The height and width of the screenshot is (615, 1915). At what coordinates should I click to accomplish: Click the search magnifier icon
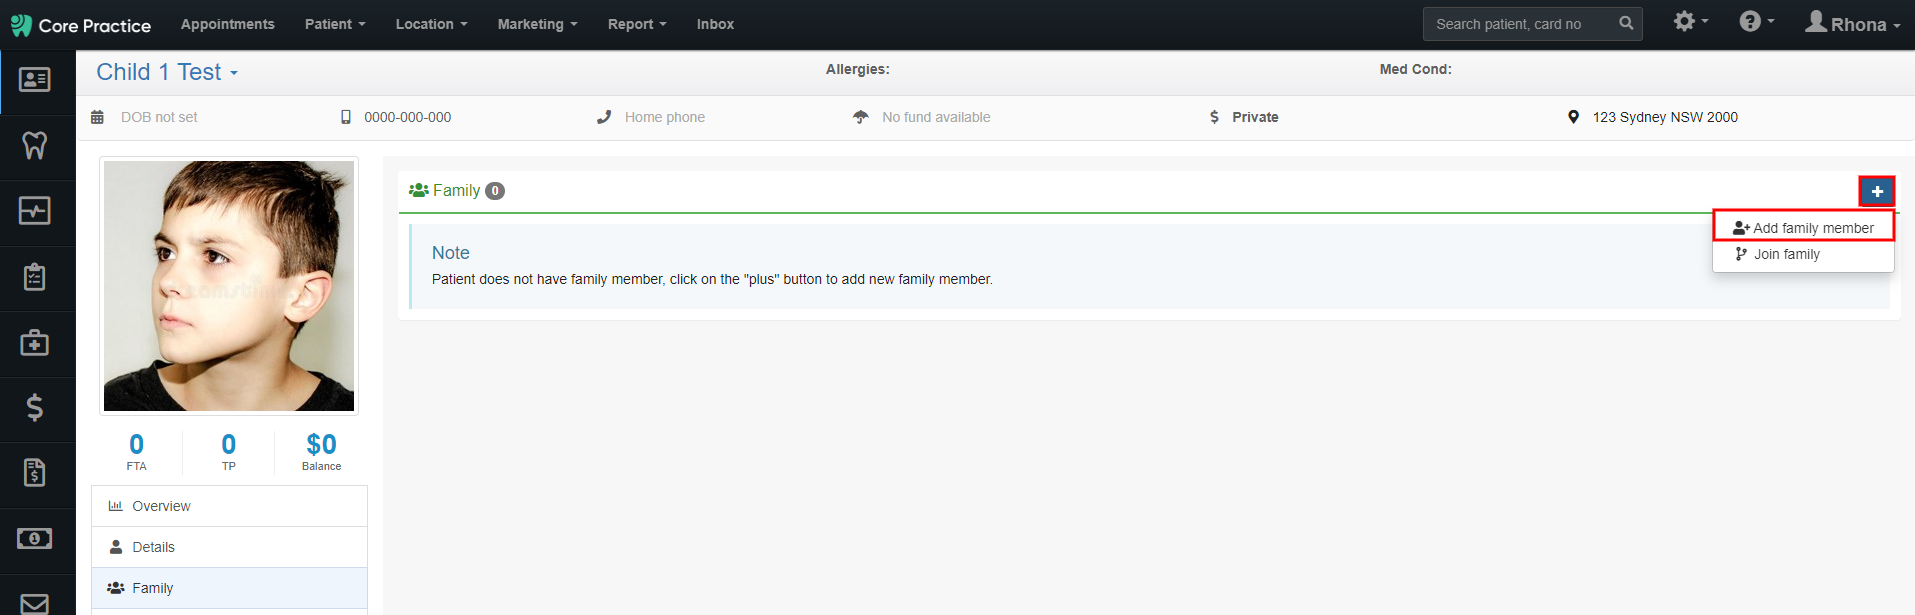(1626, 23)
